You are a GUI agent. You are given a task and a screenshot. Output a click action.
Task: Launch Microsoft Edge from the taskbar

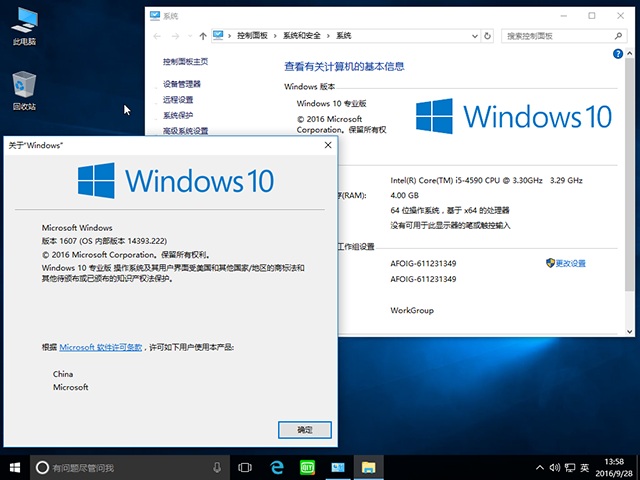(277, 467)
